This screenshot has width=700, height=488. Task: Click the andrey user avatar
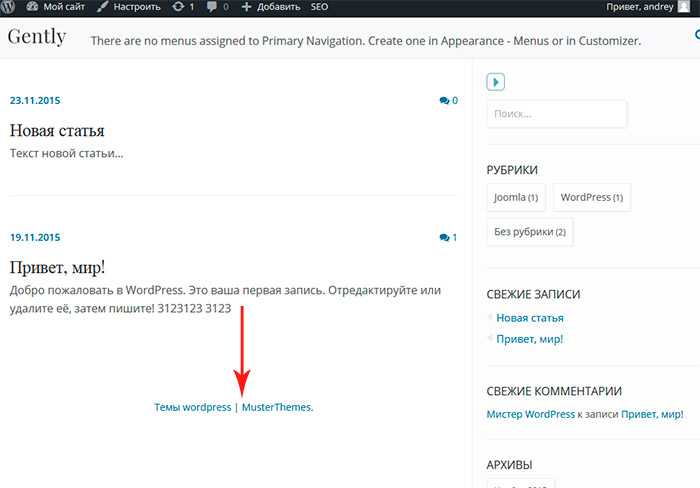[684, 6]
